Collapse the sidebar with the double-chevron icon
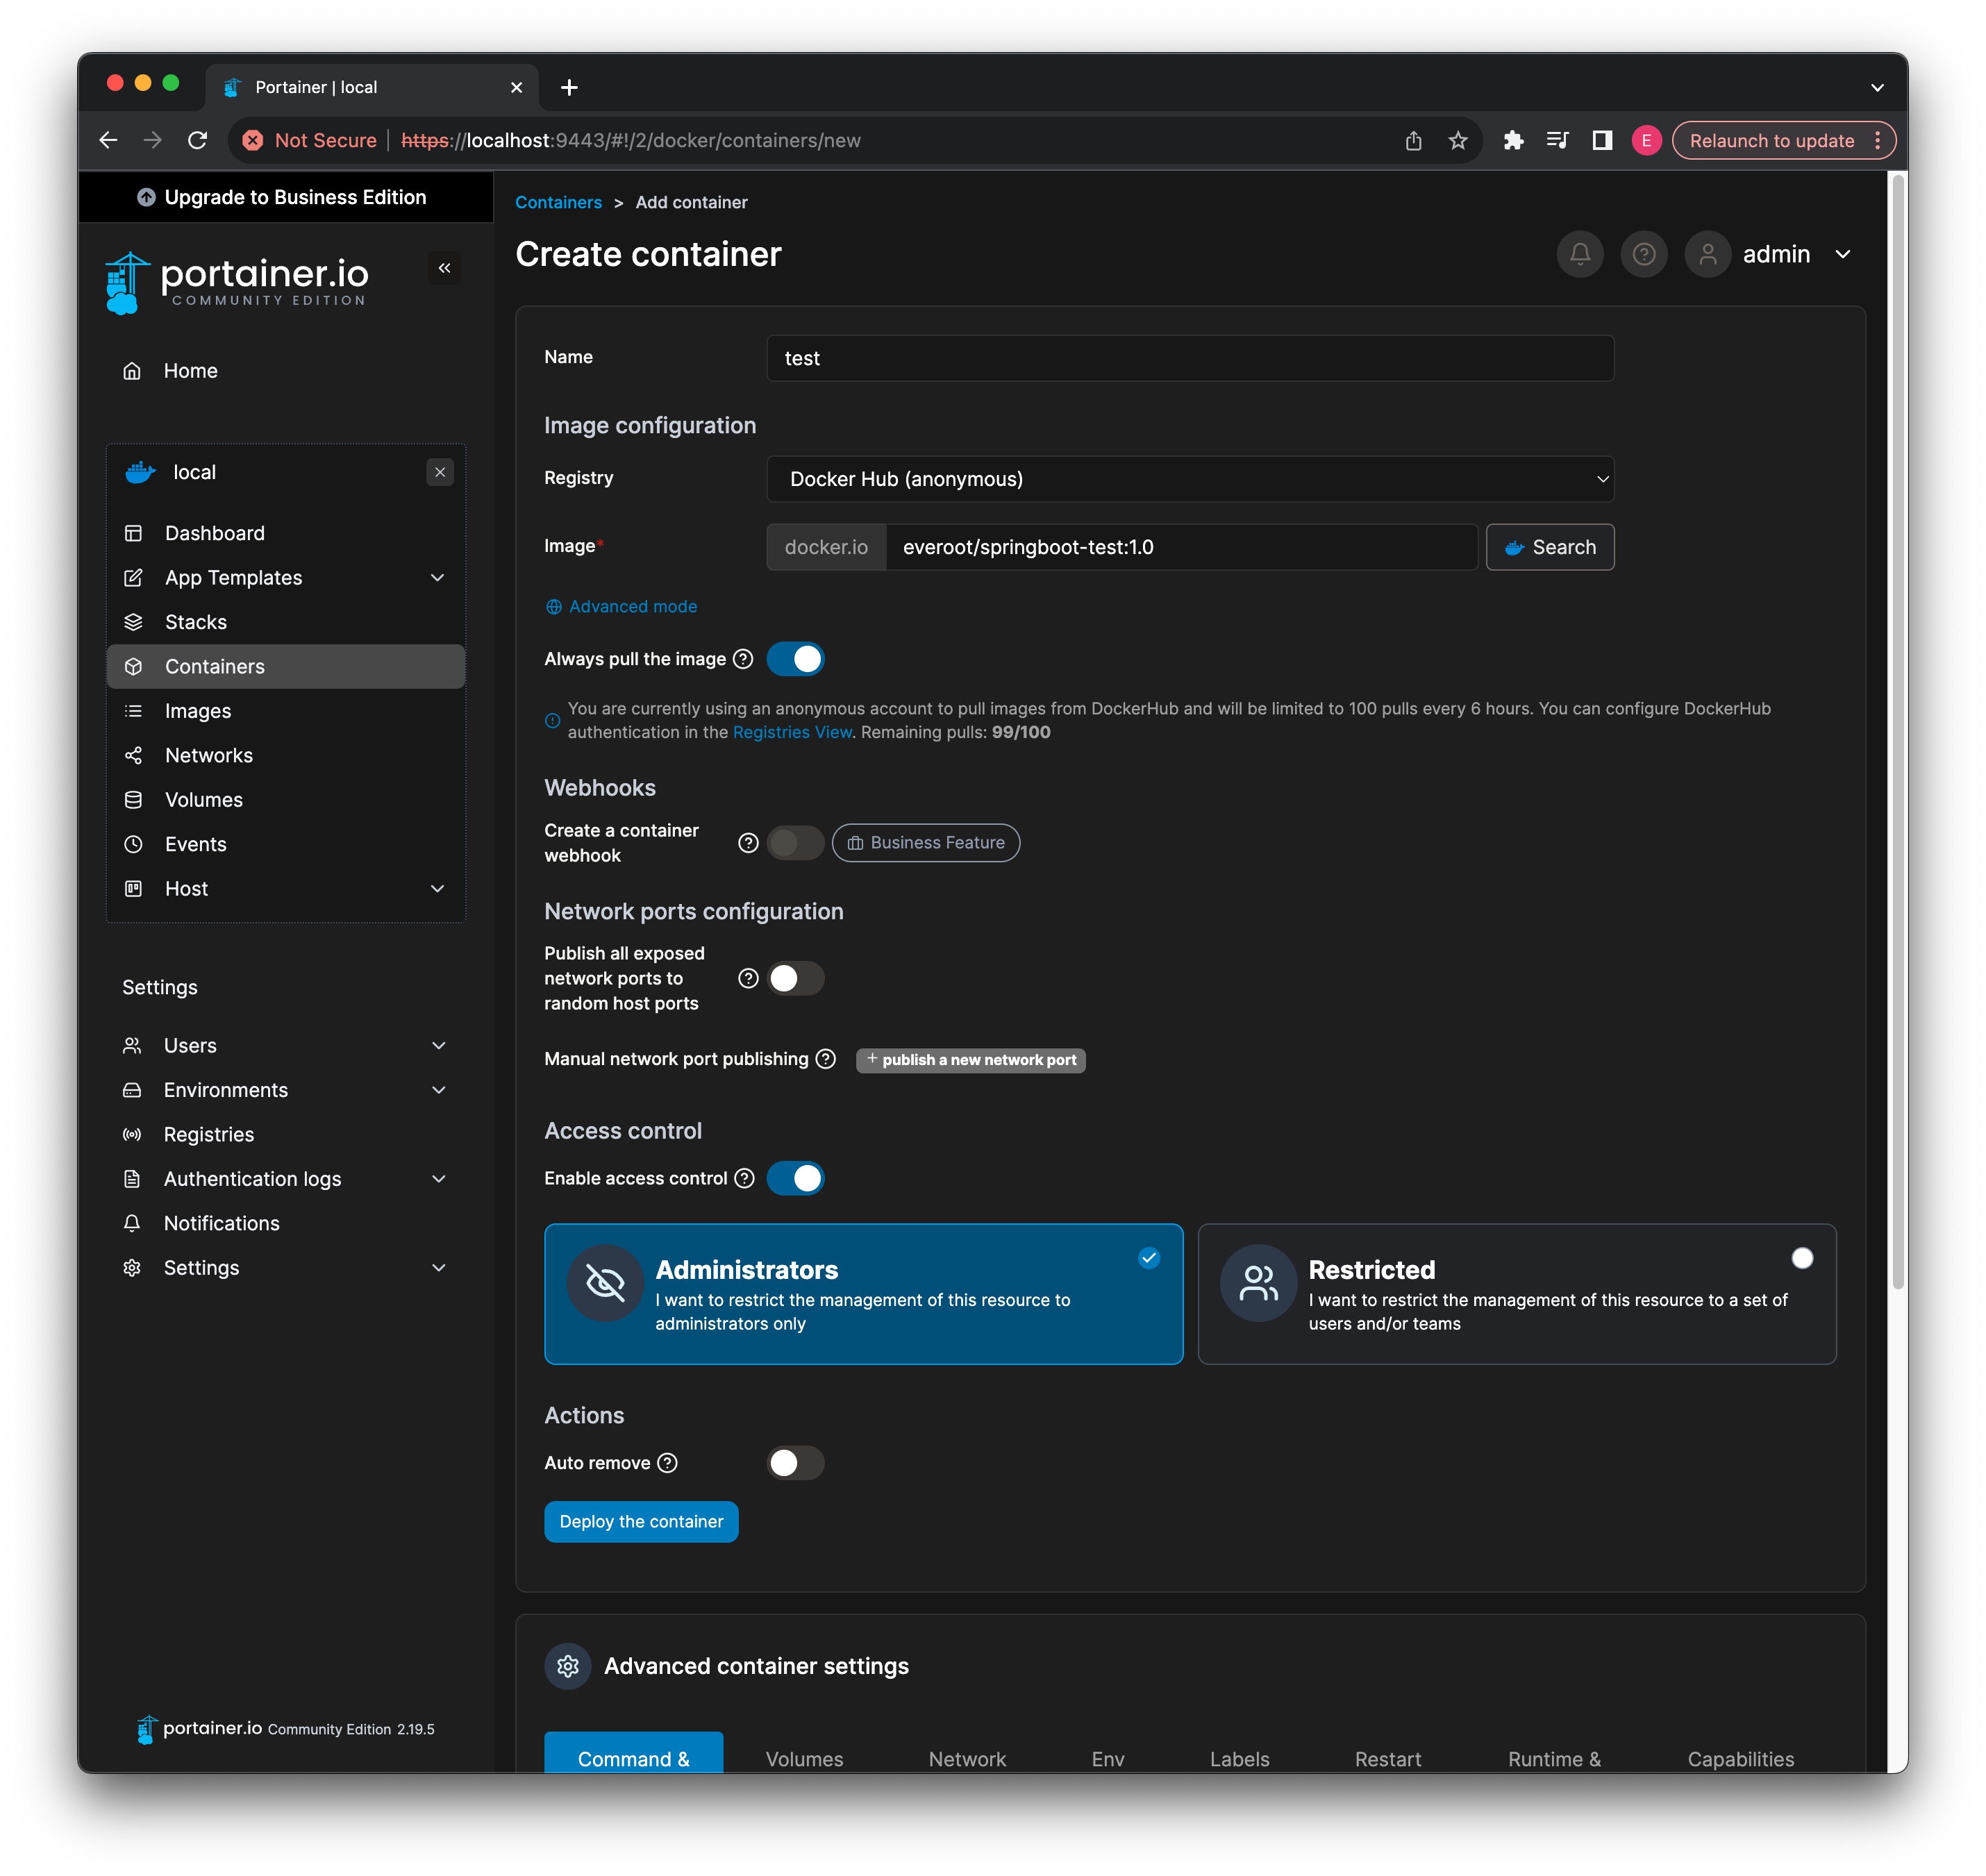This screenshot has width=1986, height=1876. pyautogui.click(x=444, y=268)
